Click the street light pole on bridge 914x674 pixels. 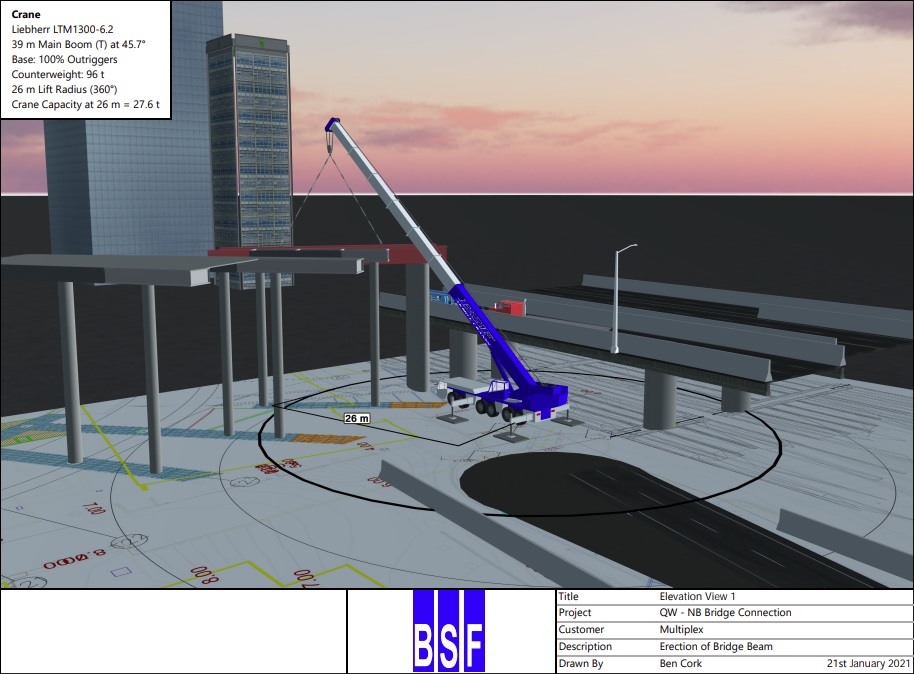[616, 298]
